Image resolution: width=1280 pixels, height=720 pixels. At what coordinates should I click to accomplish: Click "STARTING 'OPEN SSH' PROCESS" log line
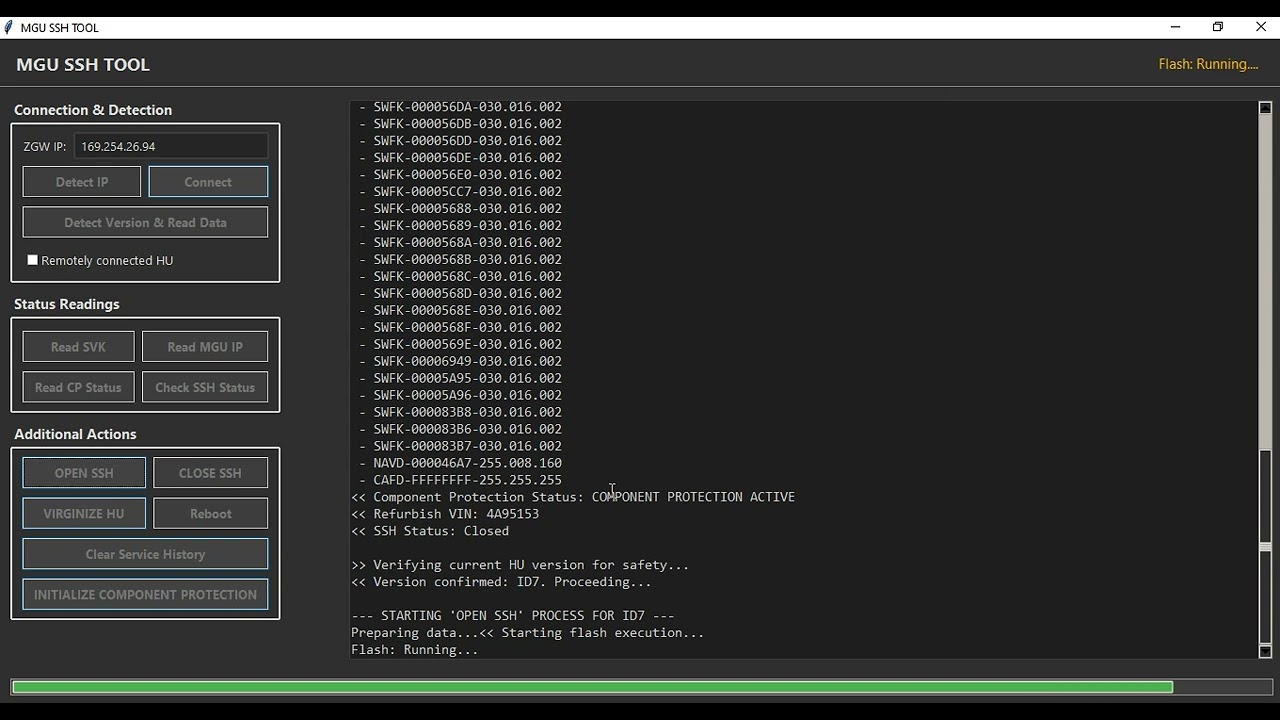(x=513, y=616)
